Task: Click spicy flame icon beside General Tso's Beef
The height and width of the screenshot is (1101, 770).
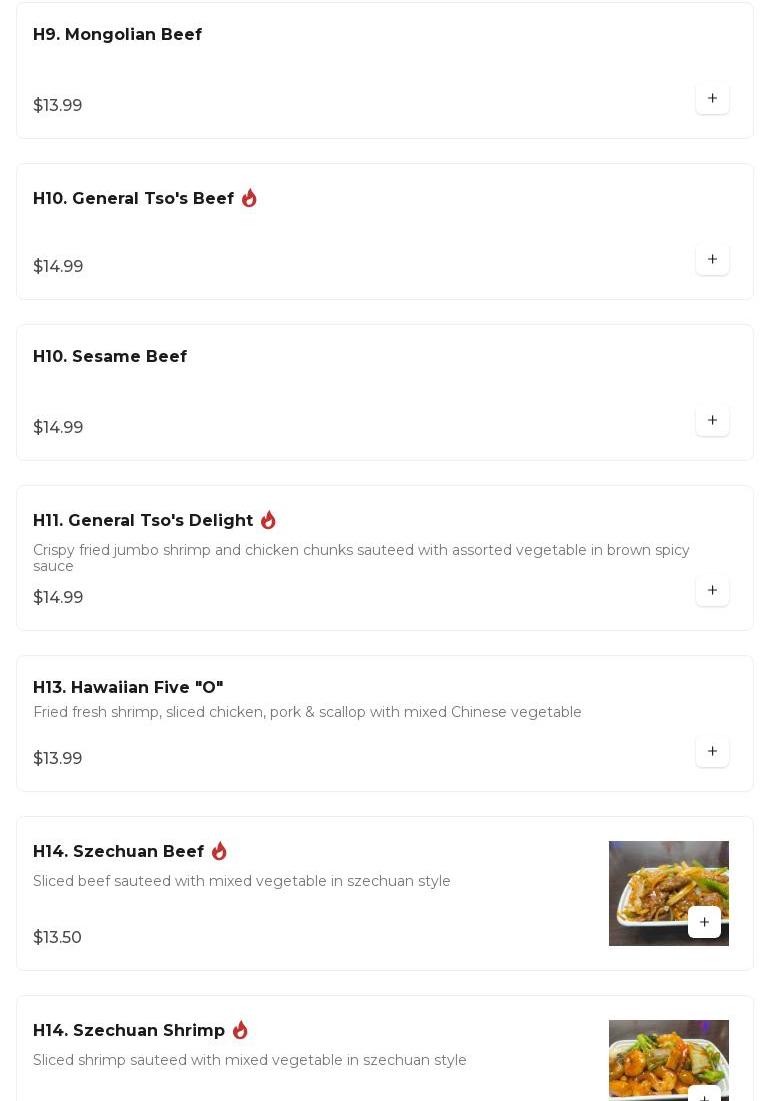Action: click(249, 198)
